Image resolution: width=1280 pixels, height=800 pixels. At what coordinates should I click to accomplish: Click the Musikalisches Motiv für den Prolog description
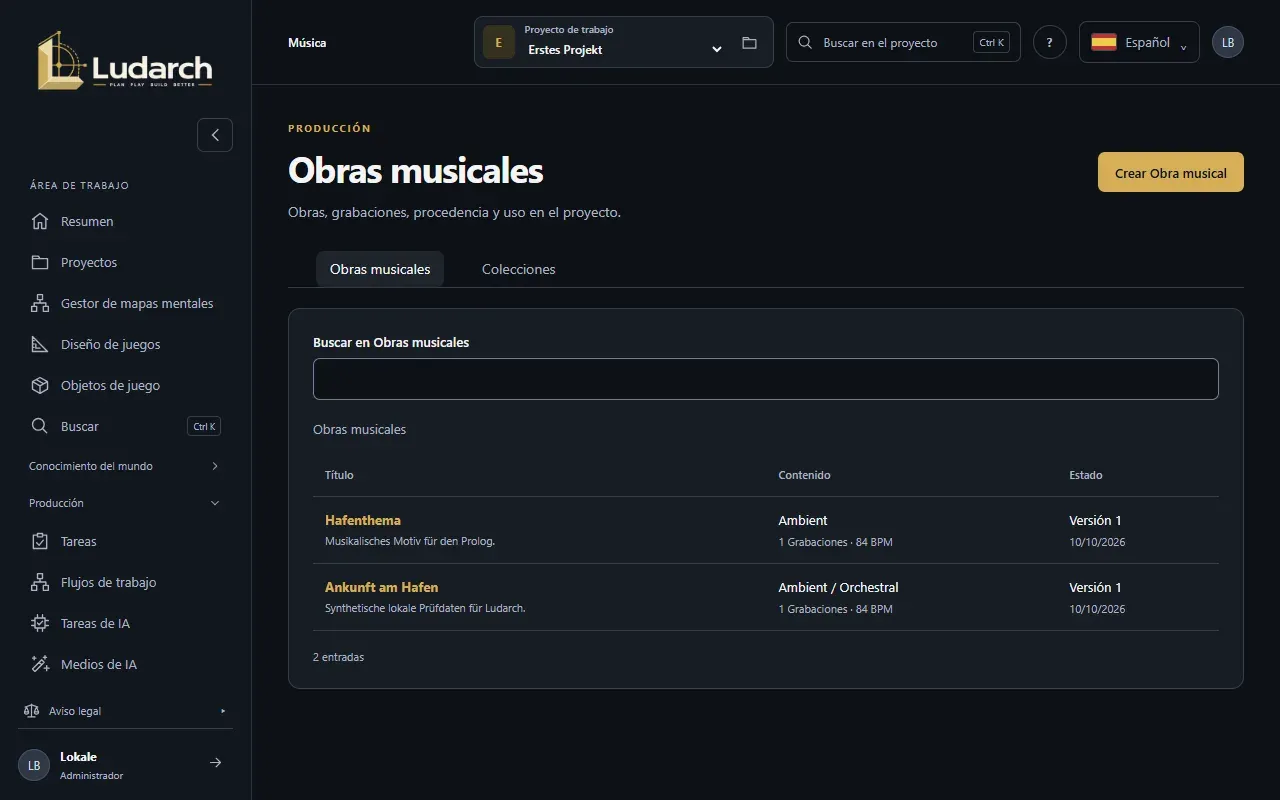[410, 542]
